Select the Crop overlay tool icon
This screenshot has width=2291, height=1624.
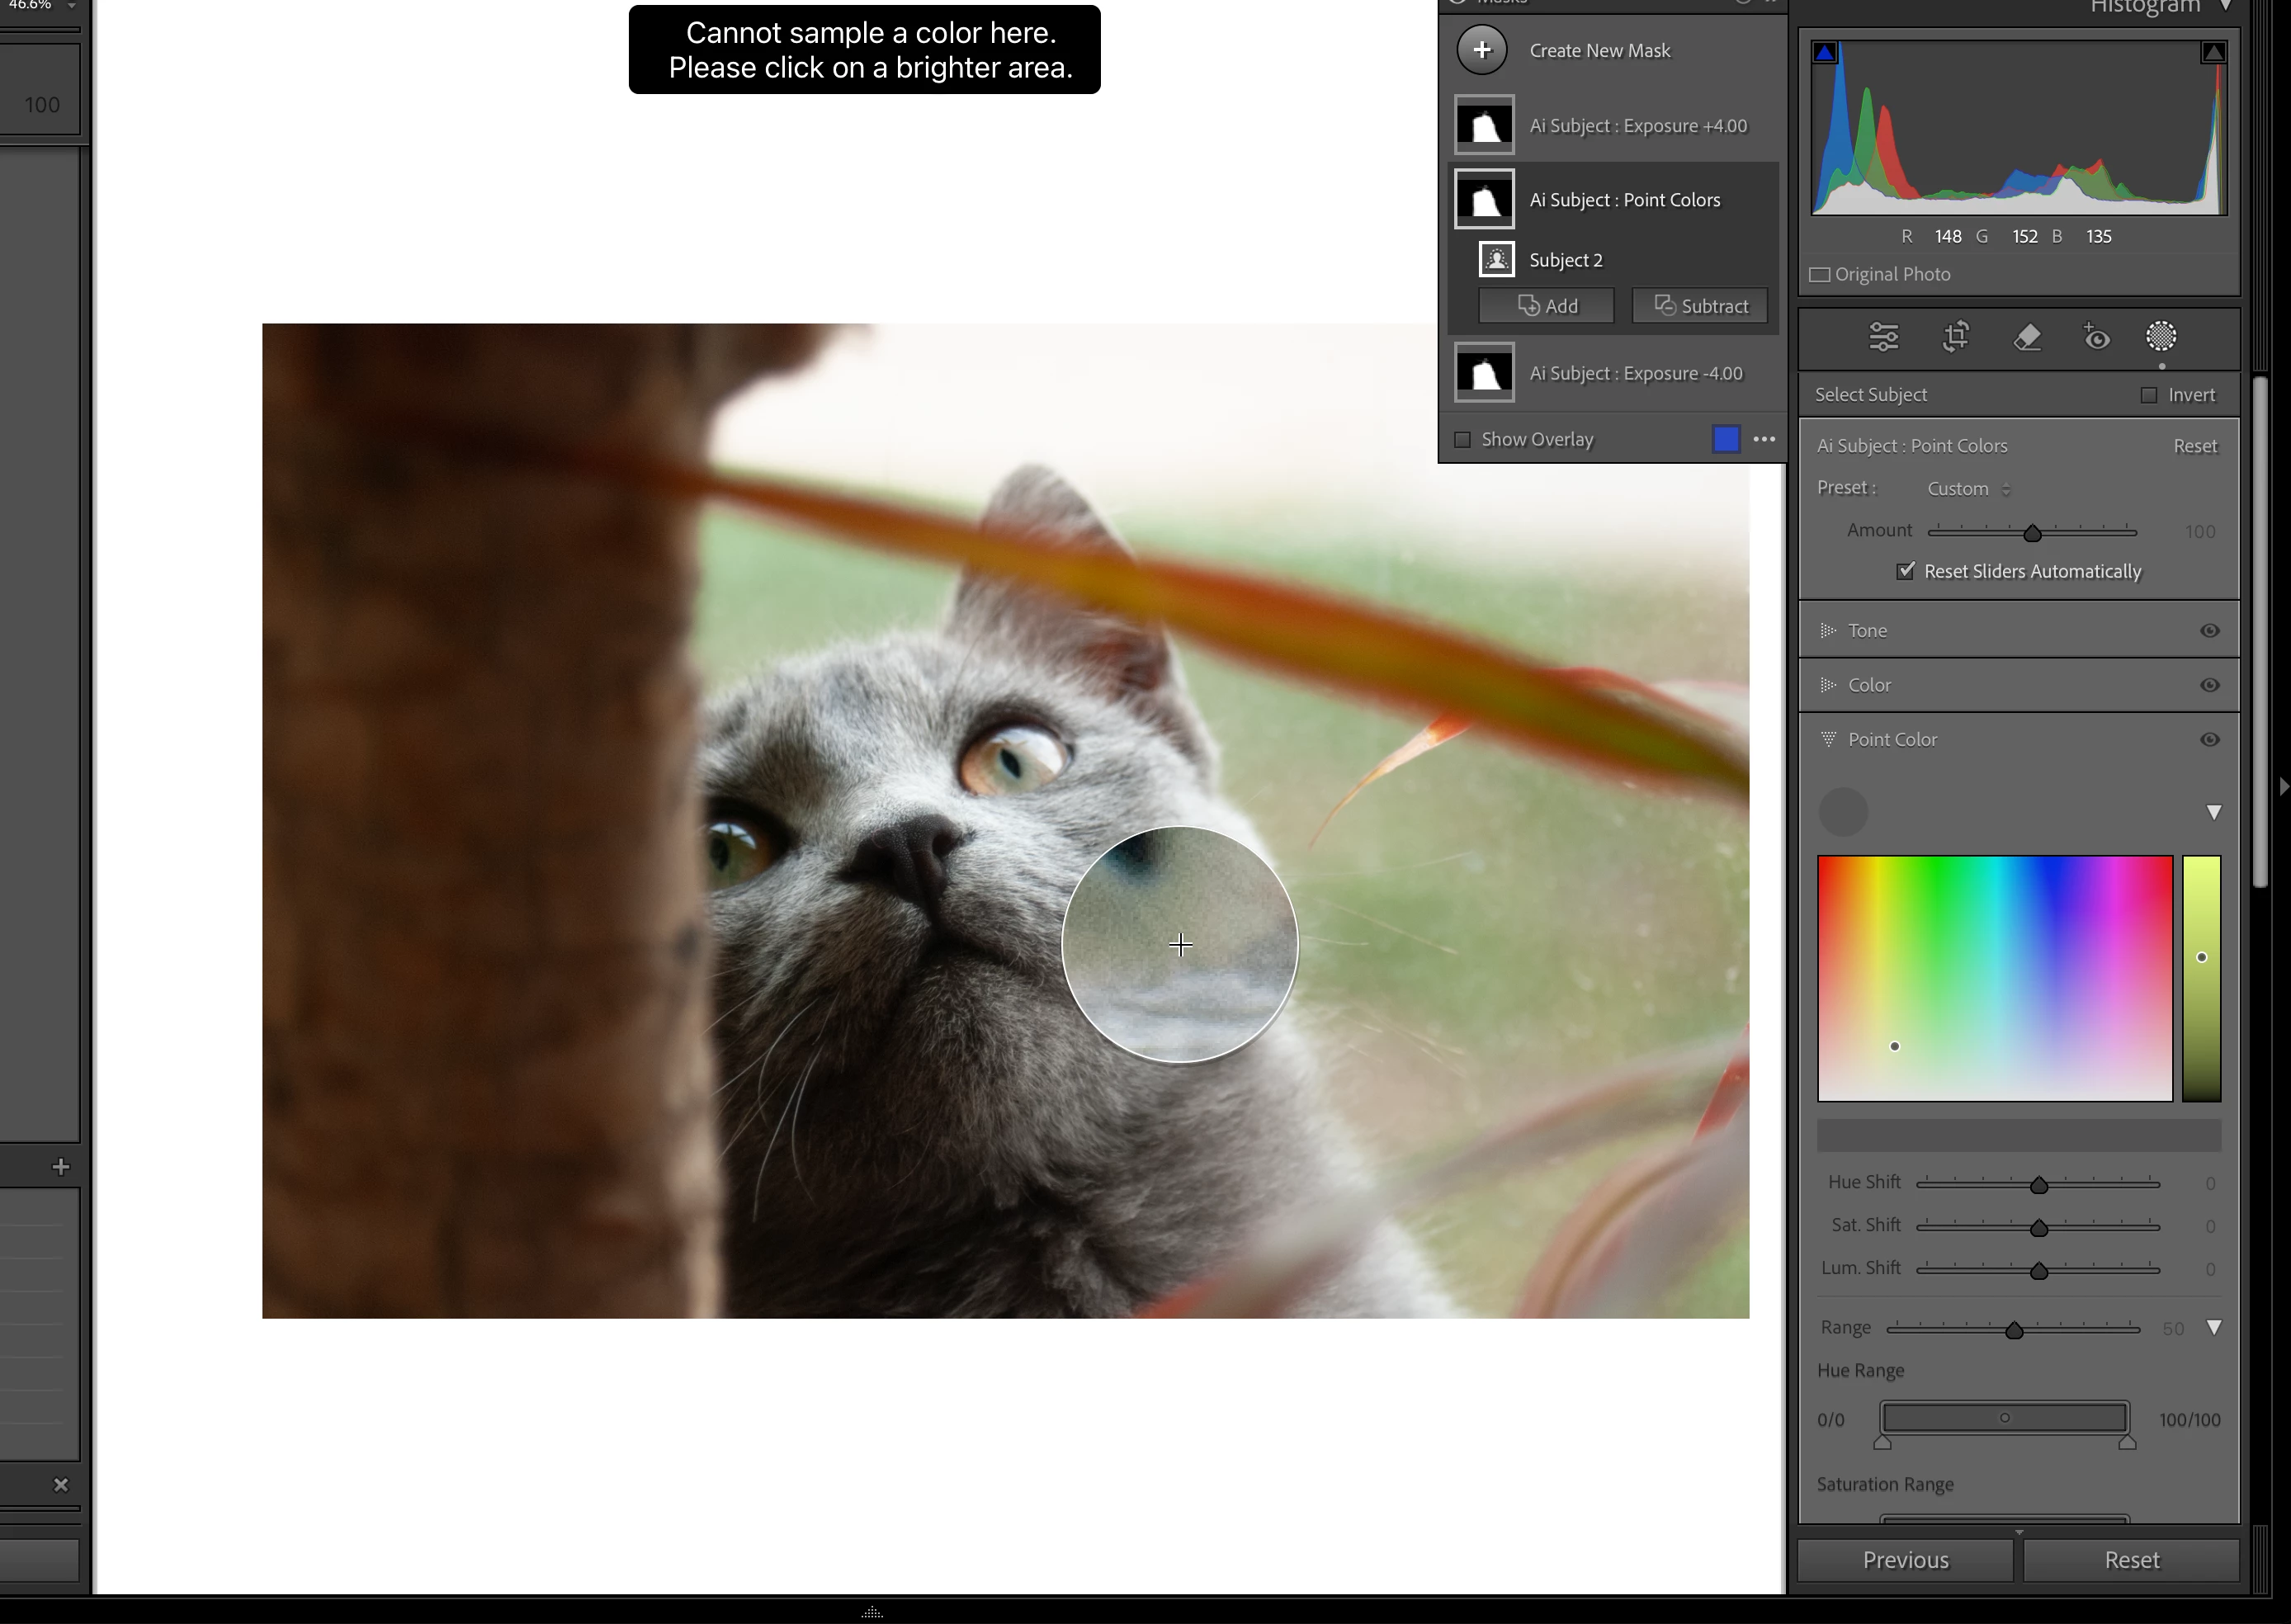pyautogui.click(x=1955, y=337)
